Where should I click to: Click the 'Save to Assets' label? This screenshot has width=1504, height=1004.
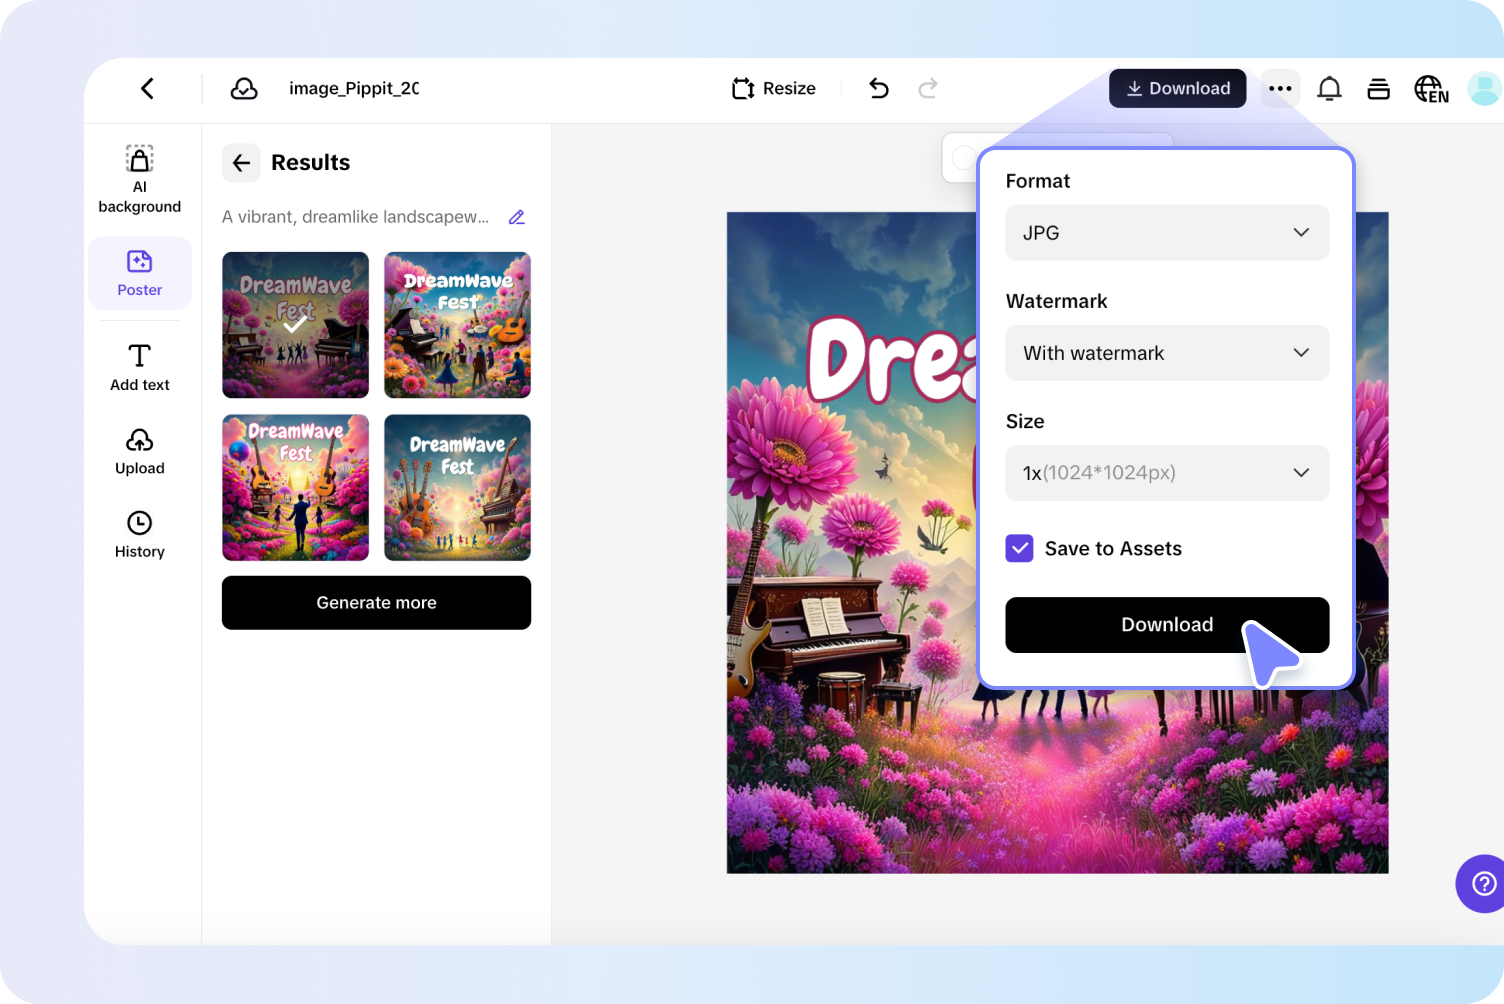pyautogui.click(x=1113, y=548)
